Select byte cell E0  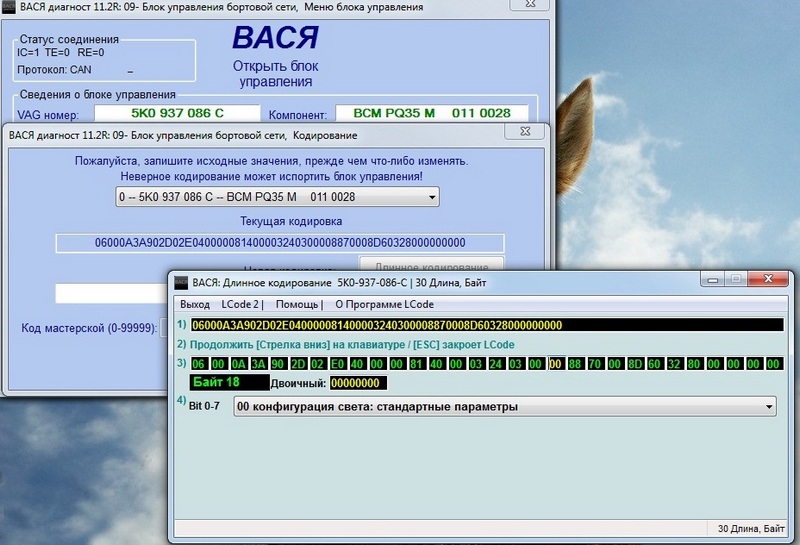tap(337, 364)
